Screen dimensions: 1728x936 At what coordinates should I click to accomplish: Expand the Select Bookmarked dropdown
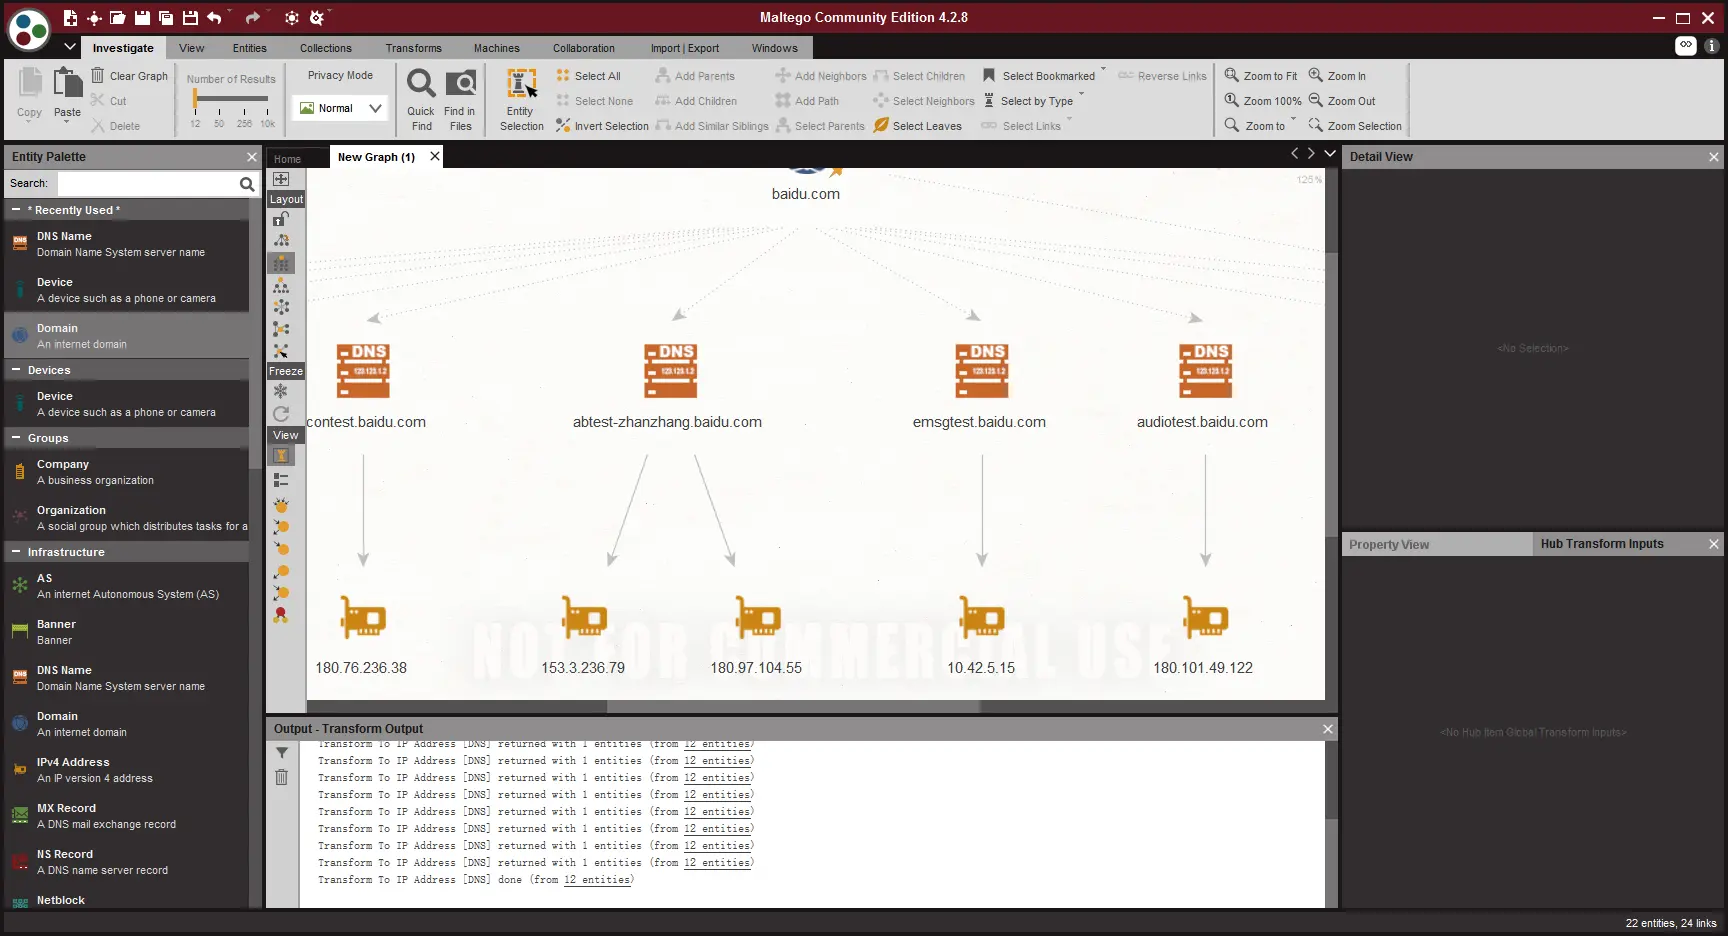click(1104, 70)
